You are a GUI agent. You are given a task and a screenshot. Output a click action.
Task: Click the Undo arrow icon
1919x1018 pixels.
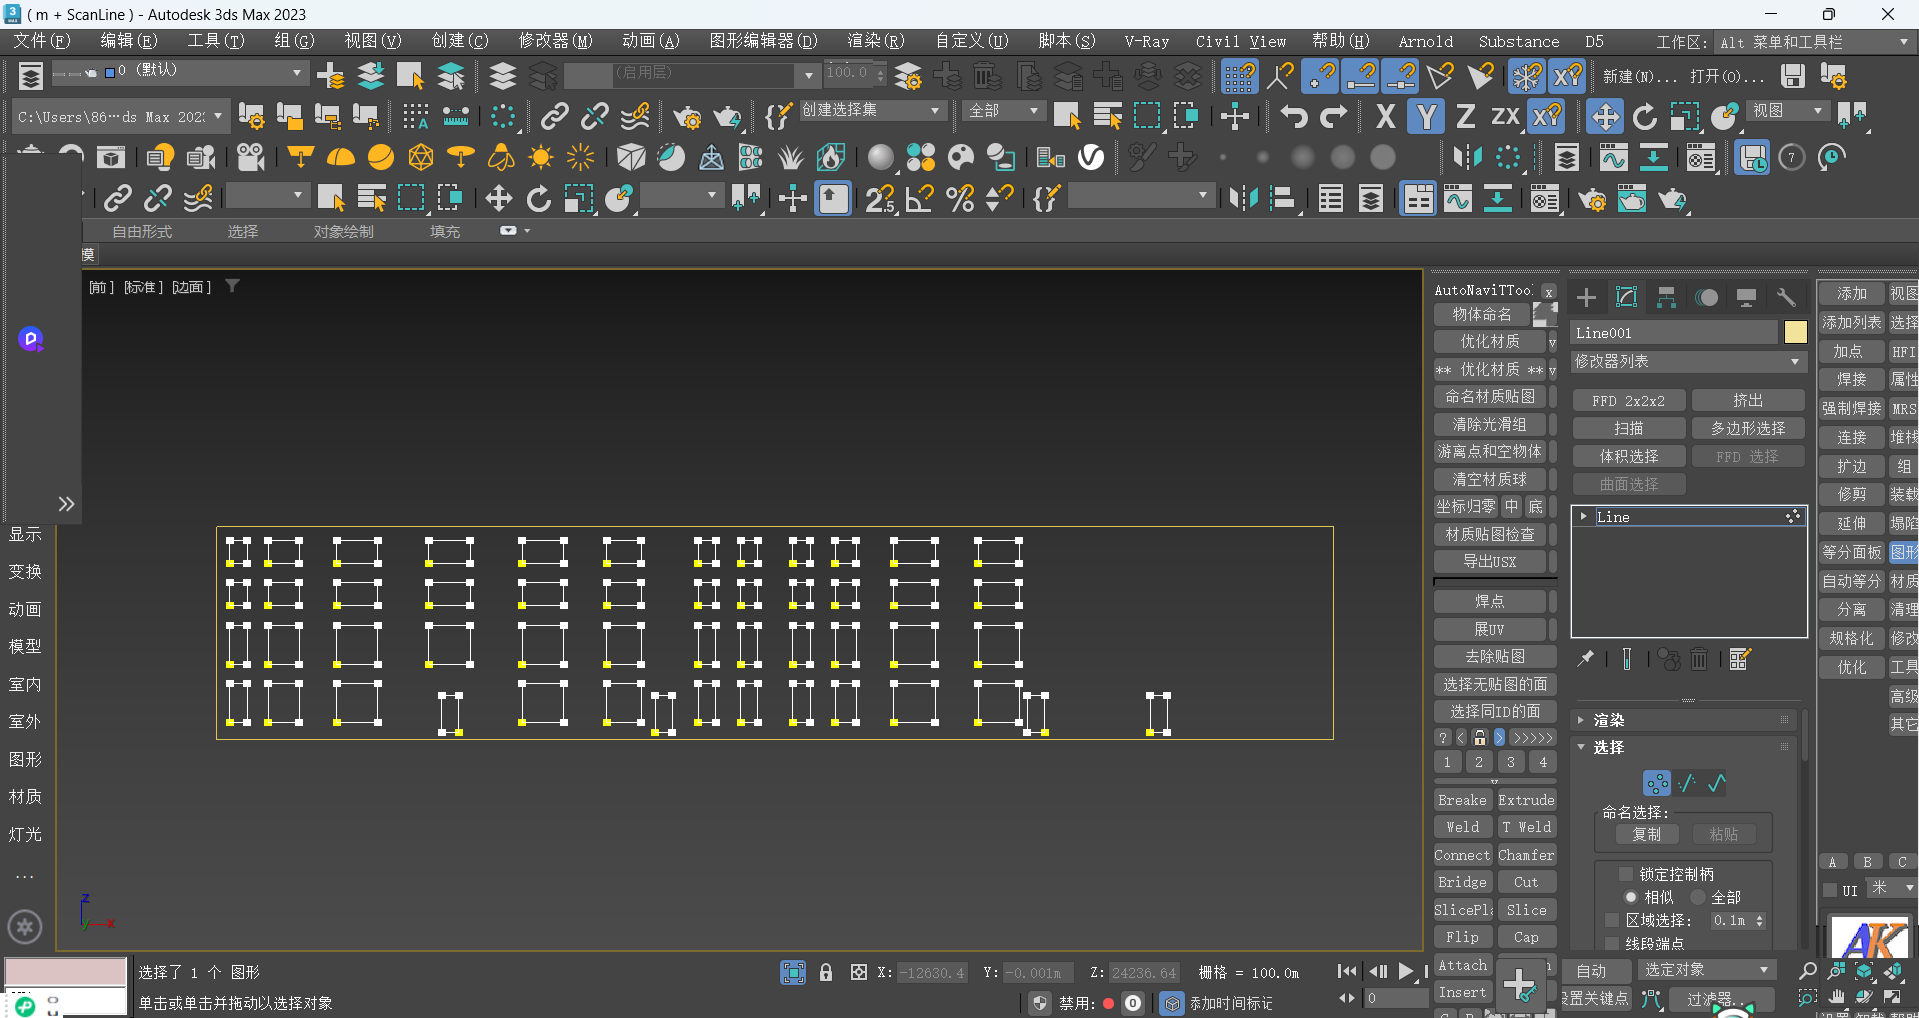point(1294,117)
